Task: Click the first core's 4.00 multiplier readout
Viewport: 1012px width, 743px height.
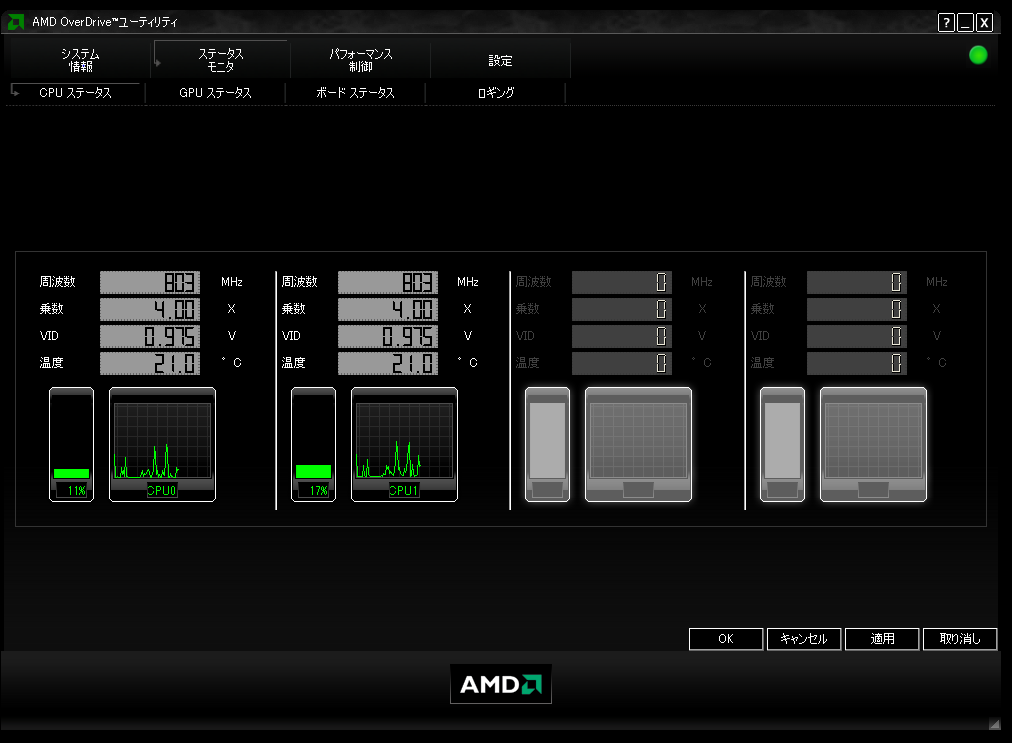Action: tap(150, 309)
